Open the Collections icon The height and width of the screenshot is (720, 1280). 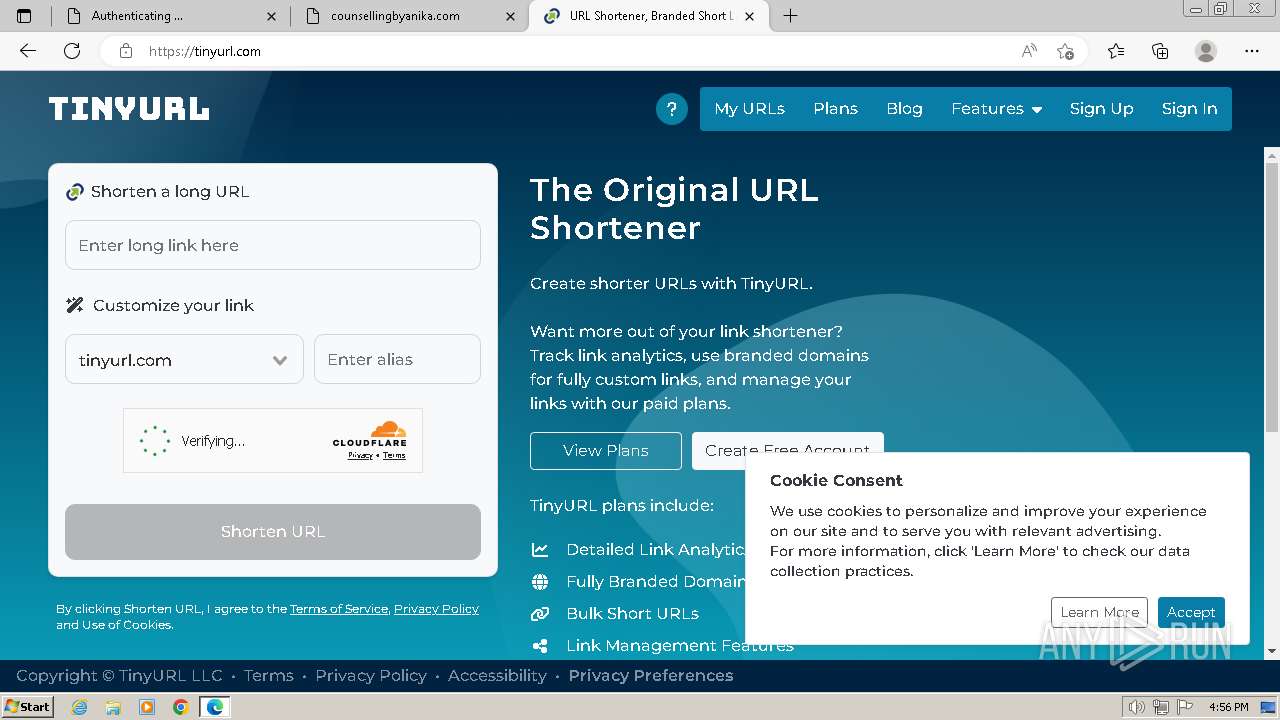1160,51
